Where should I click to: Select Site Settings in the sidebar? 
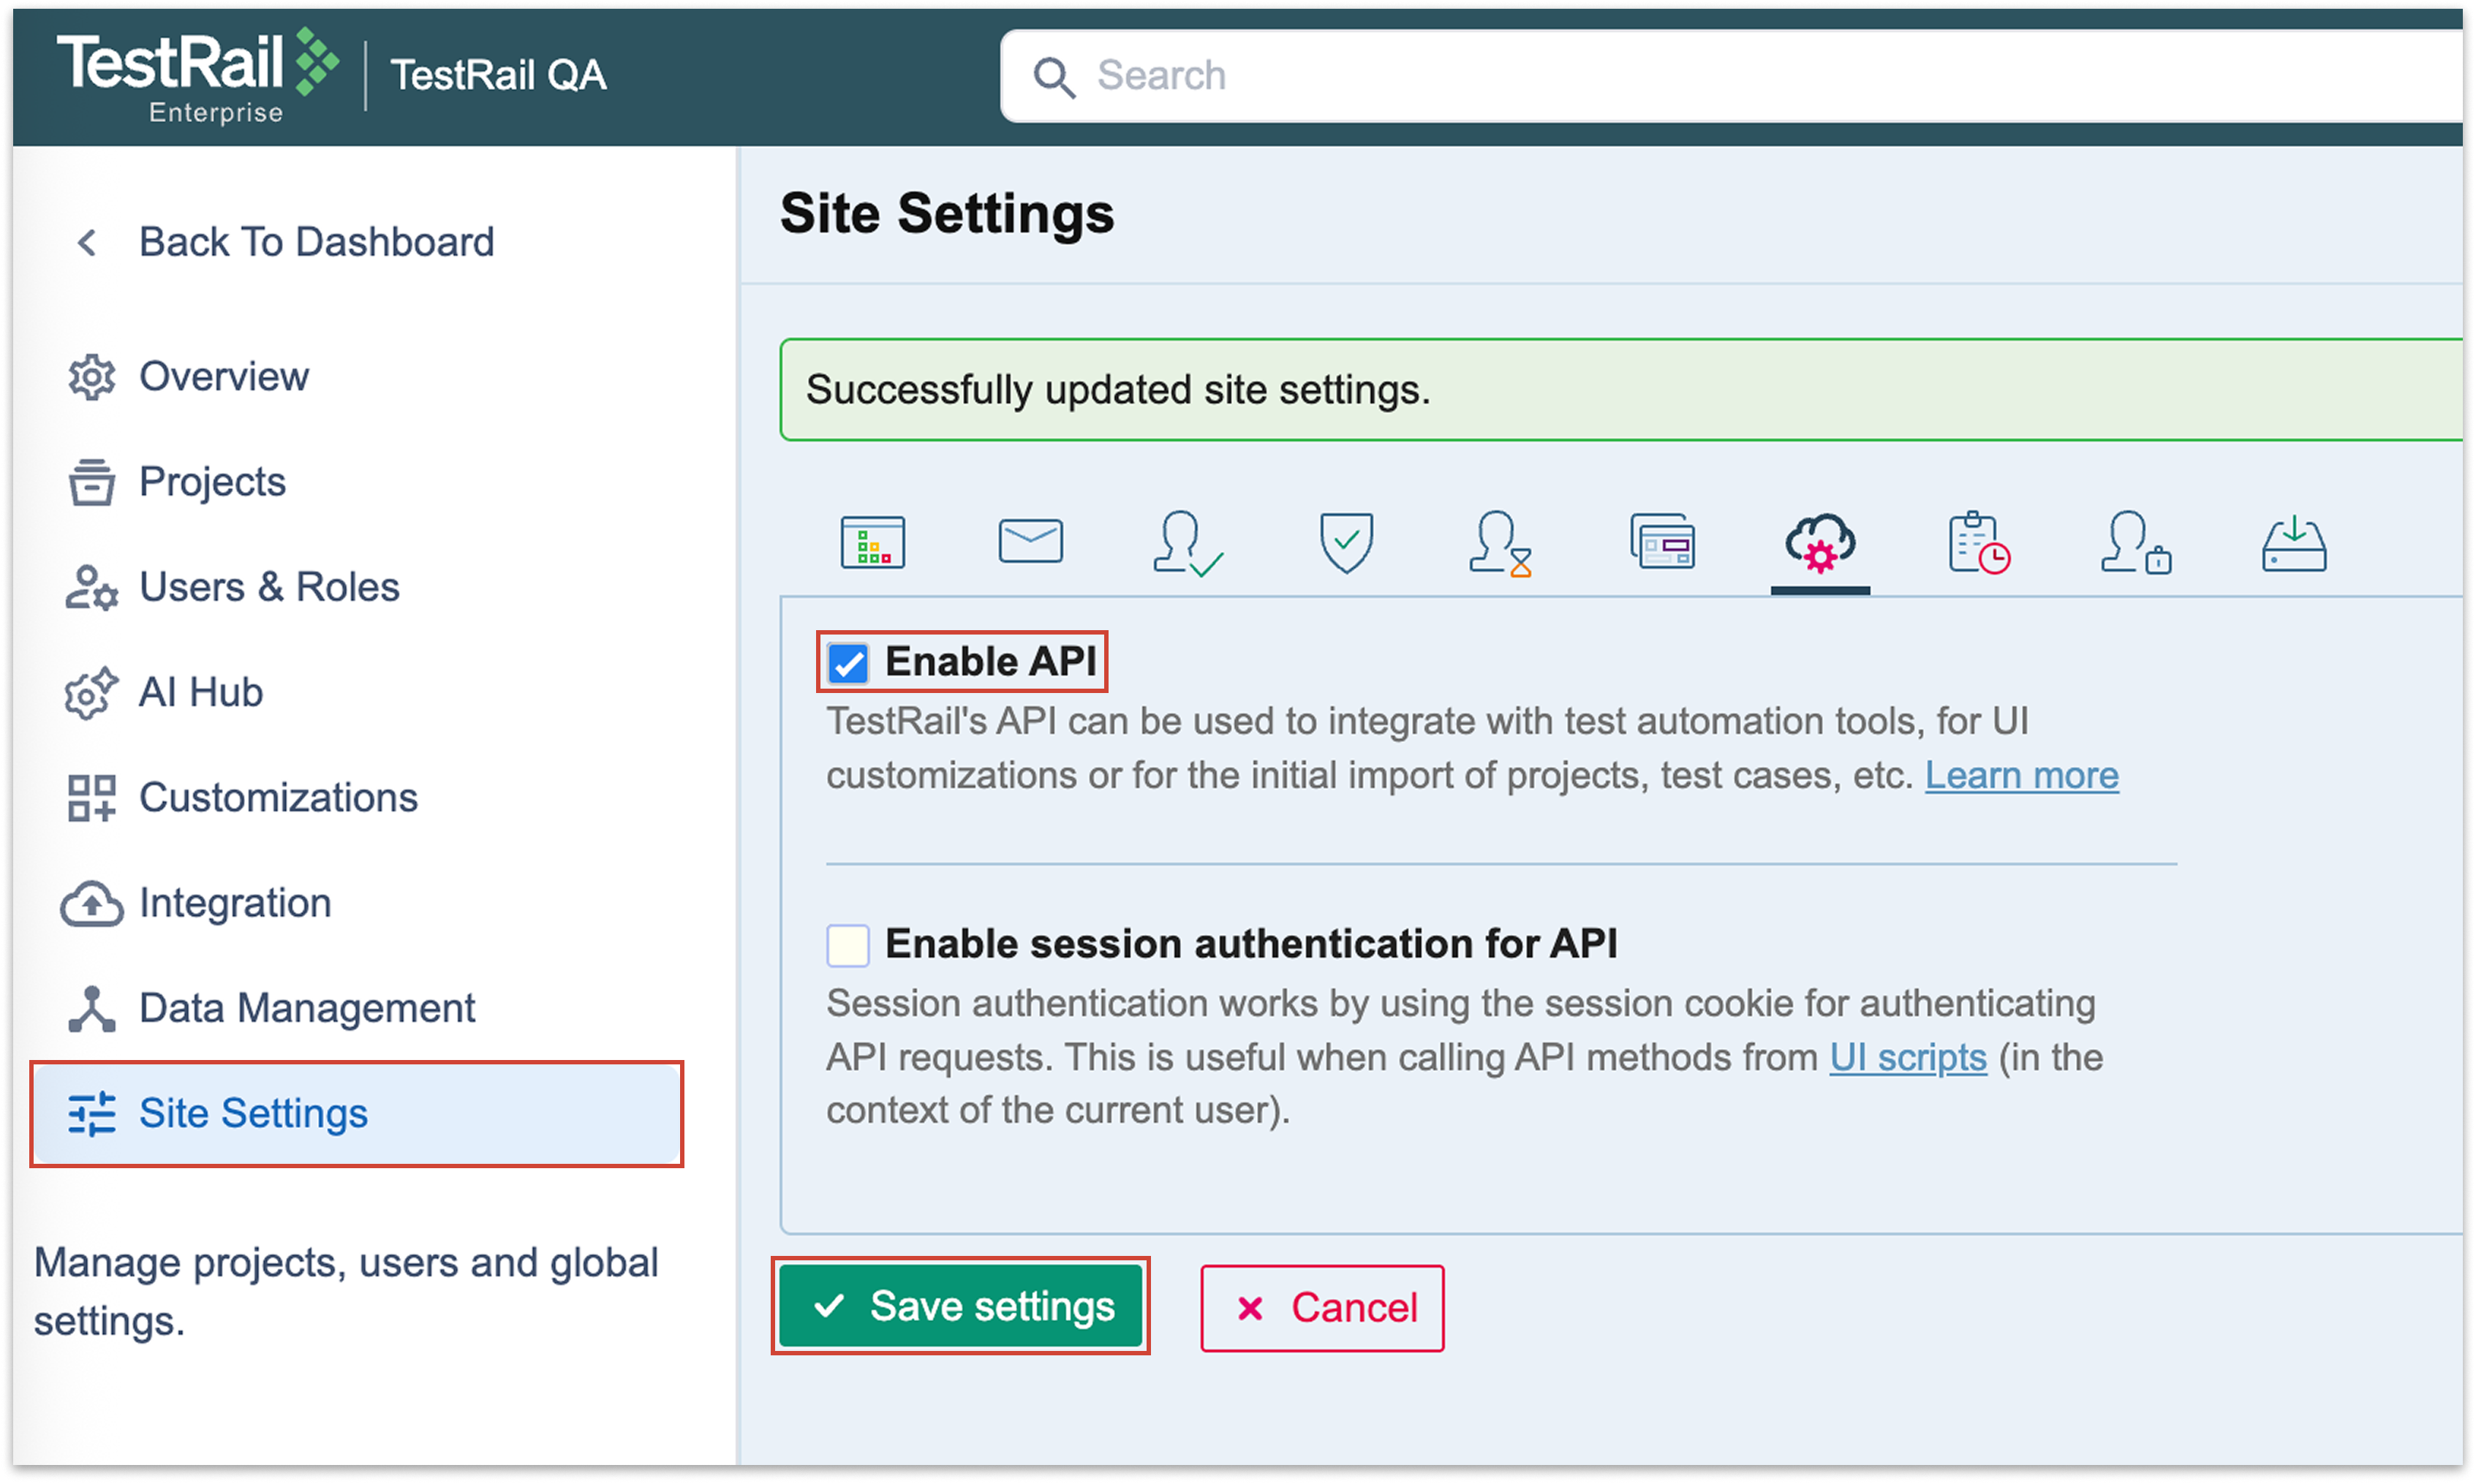(x=357, y=1114)
